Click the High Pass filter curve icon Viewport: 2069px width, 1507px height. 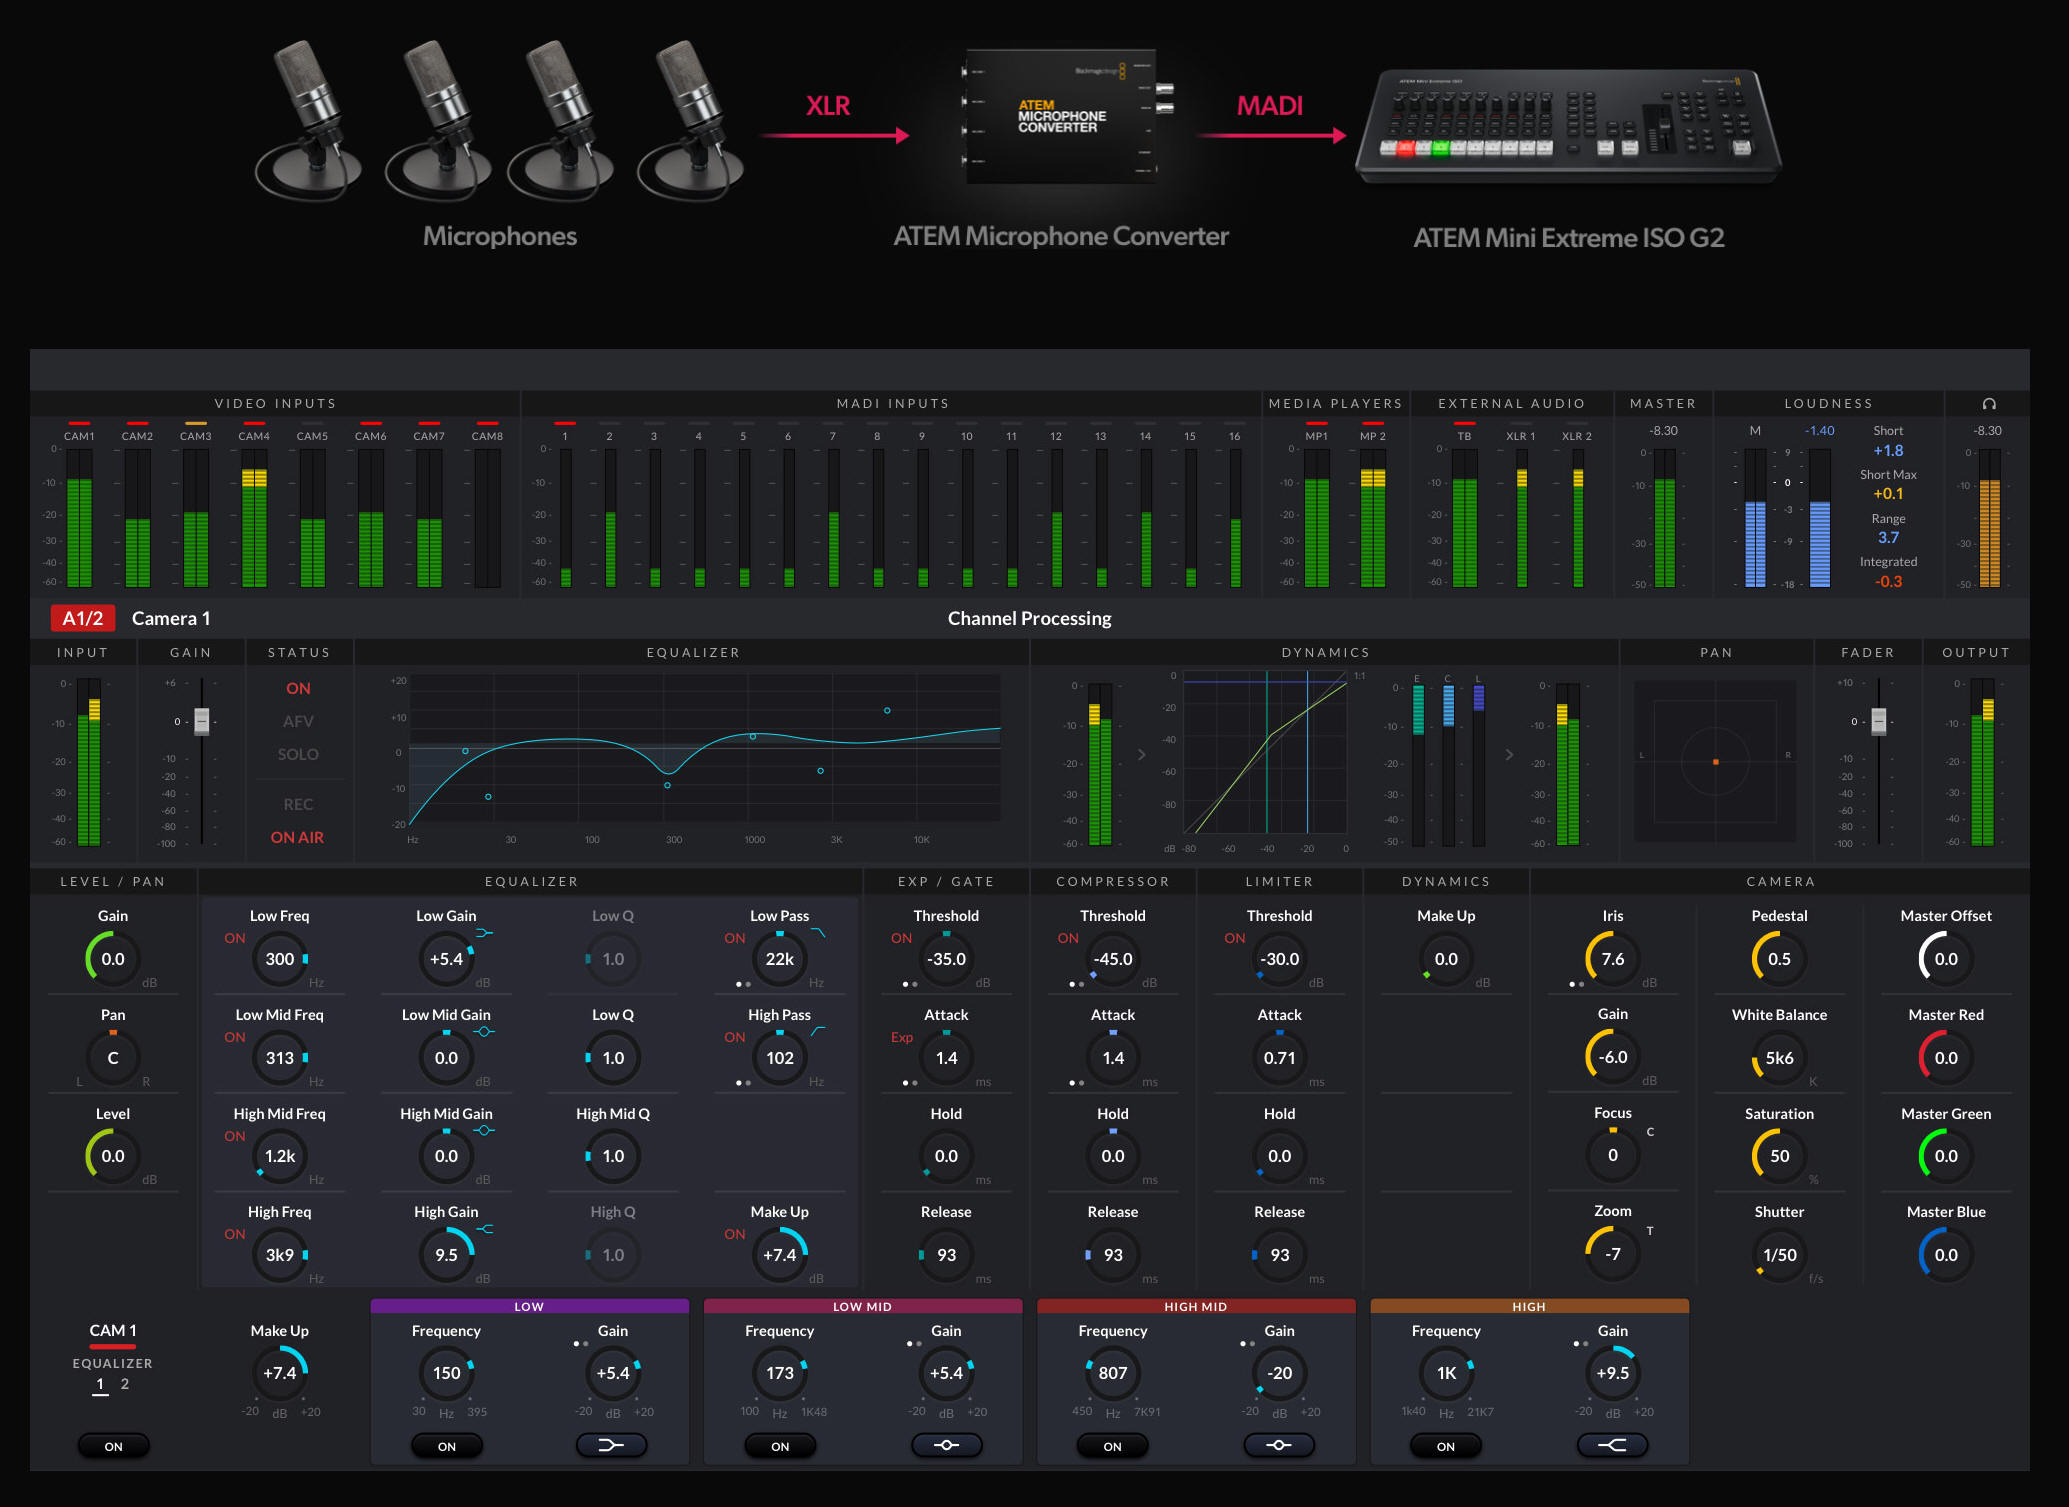click(817, 1031)
